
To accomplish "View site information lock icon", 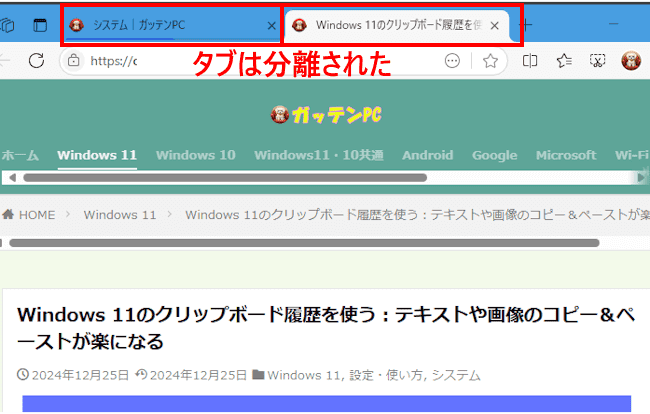I will (73, 61).
